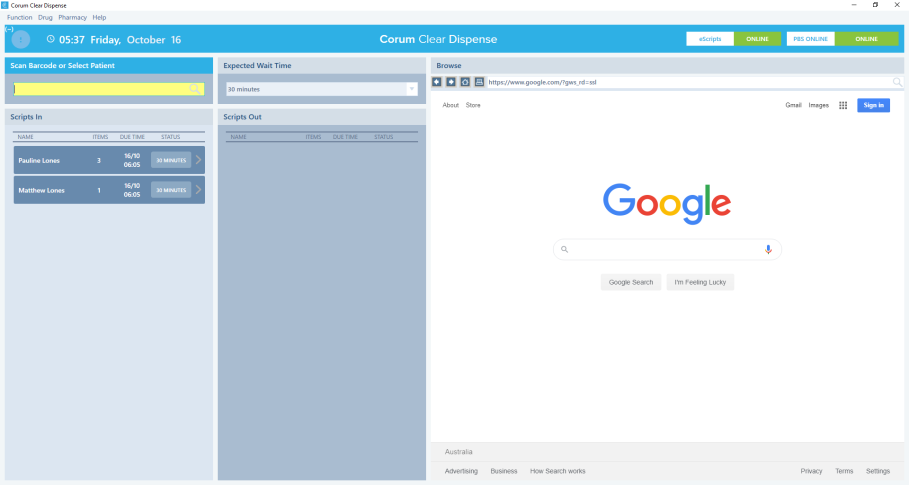Click search icon at end of URL bar
The height and width of the screenshot is (485, 909).
(897, 82)
